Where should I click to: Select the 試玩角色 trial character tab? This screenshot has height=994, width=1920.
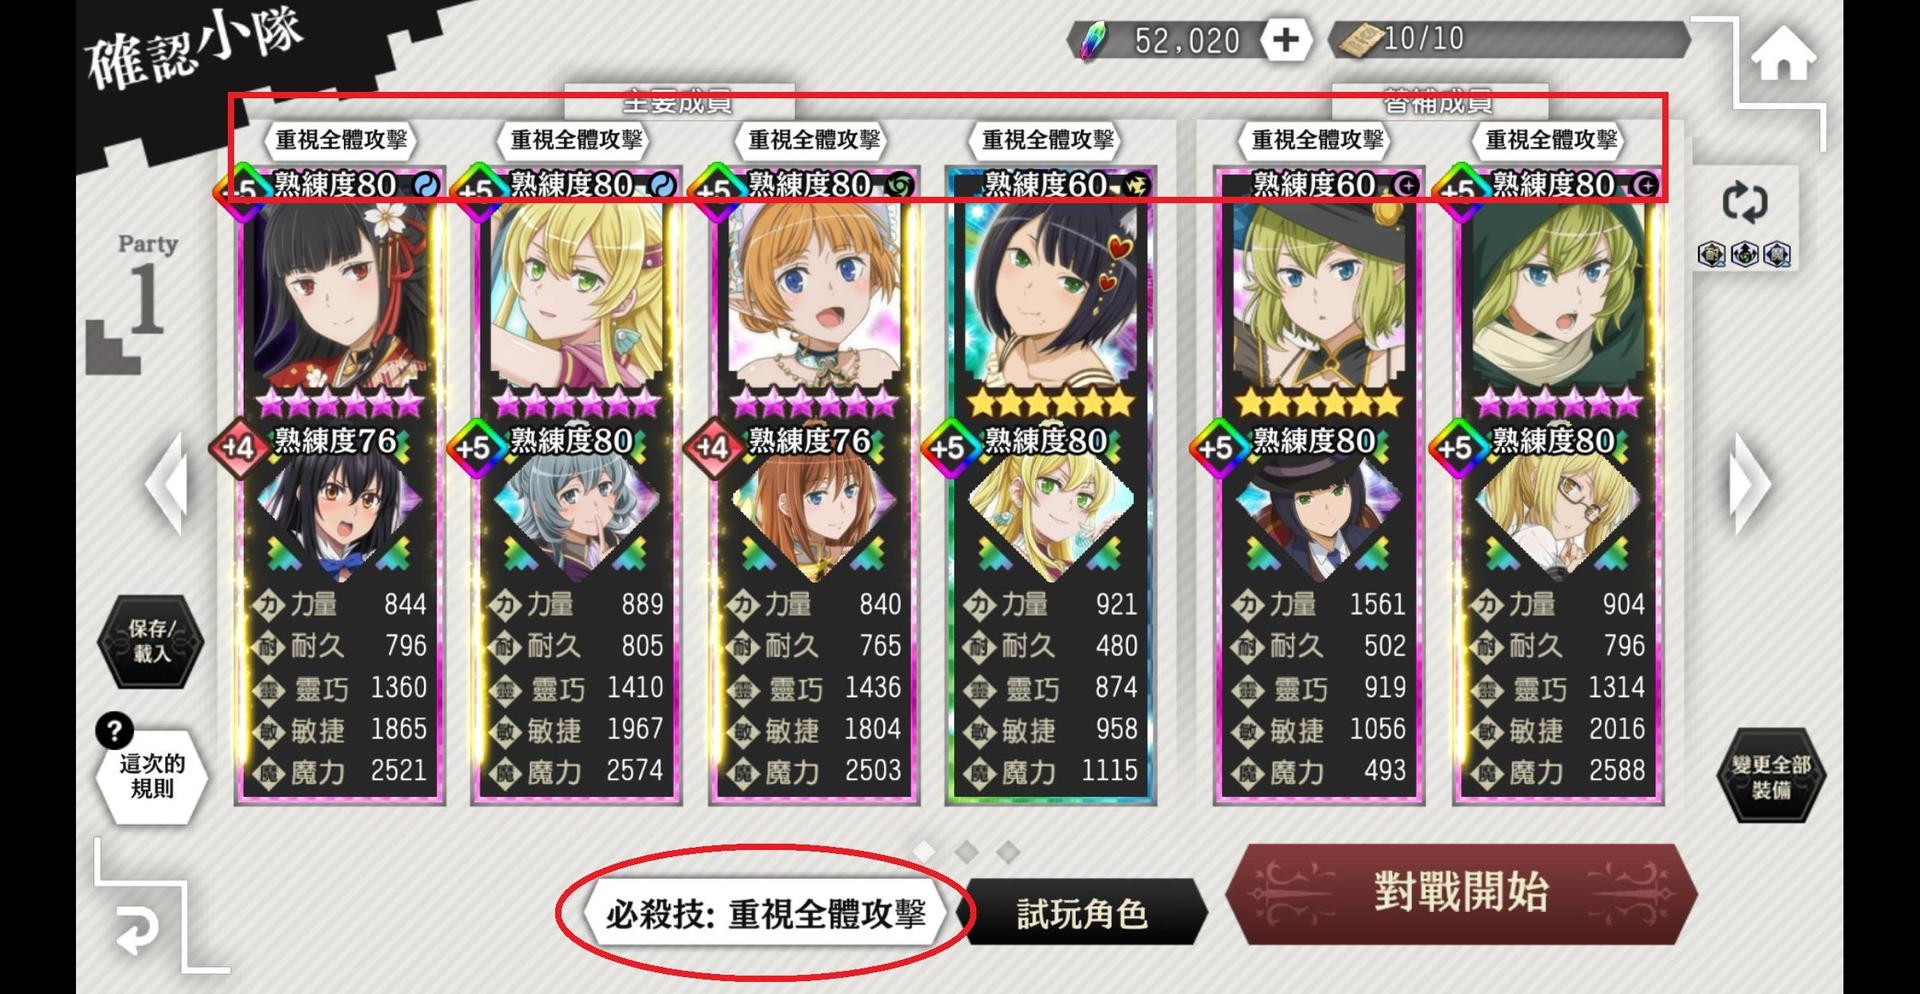(1081, 913)
